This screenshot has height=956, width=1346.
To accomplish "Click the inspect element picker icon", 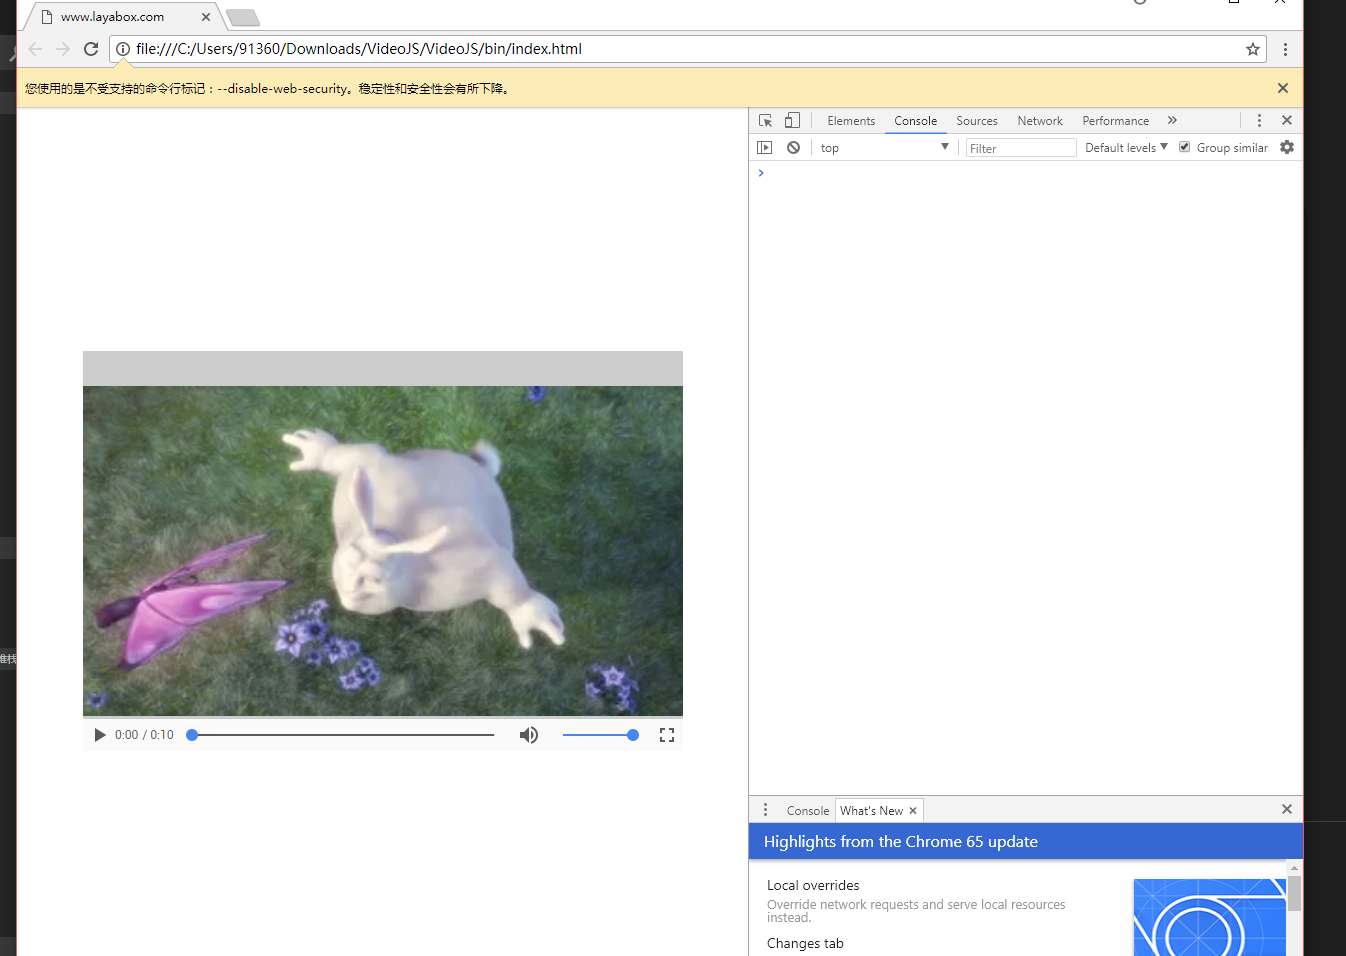I will 765,121.
